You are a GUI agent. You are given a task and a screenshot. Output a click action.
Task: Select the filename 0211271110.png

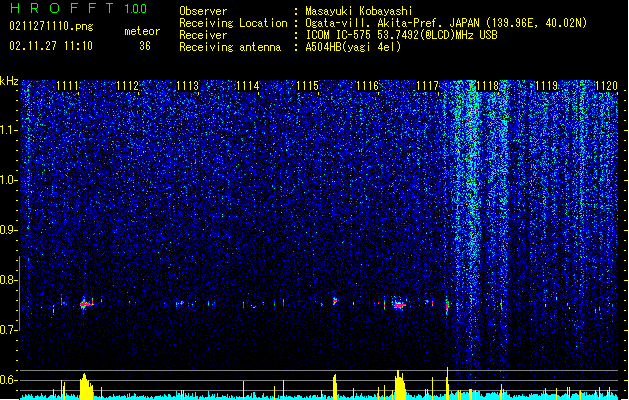[51, 26]
